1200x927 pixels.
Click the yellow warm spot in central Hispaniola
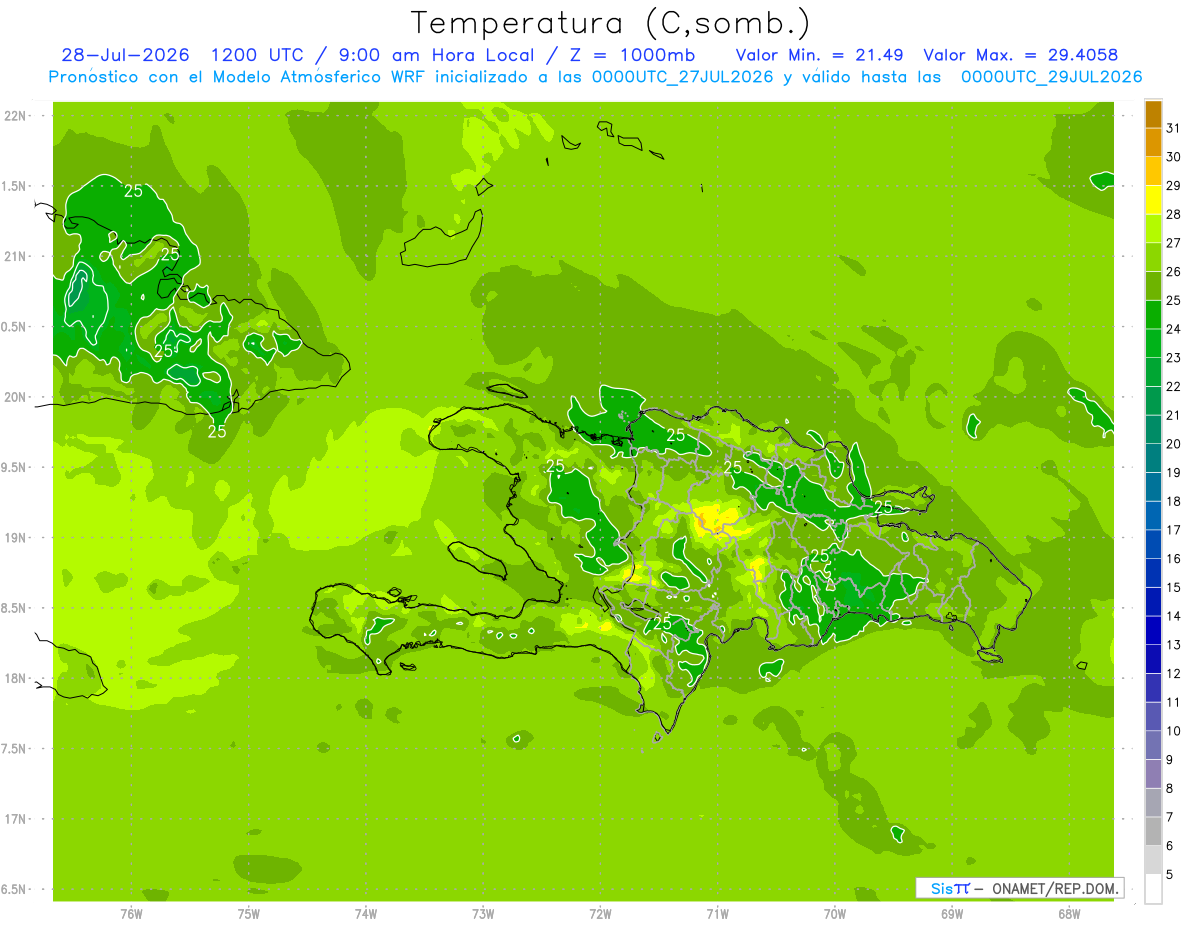(x=714, y=516)
